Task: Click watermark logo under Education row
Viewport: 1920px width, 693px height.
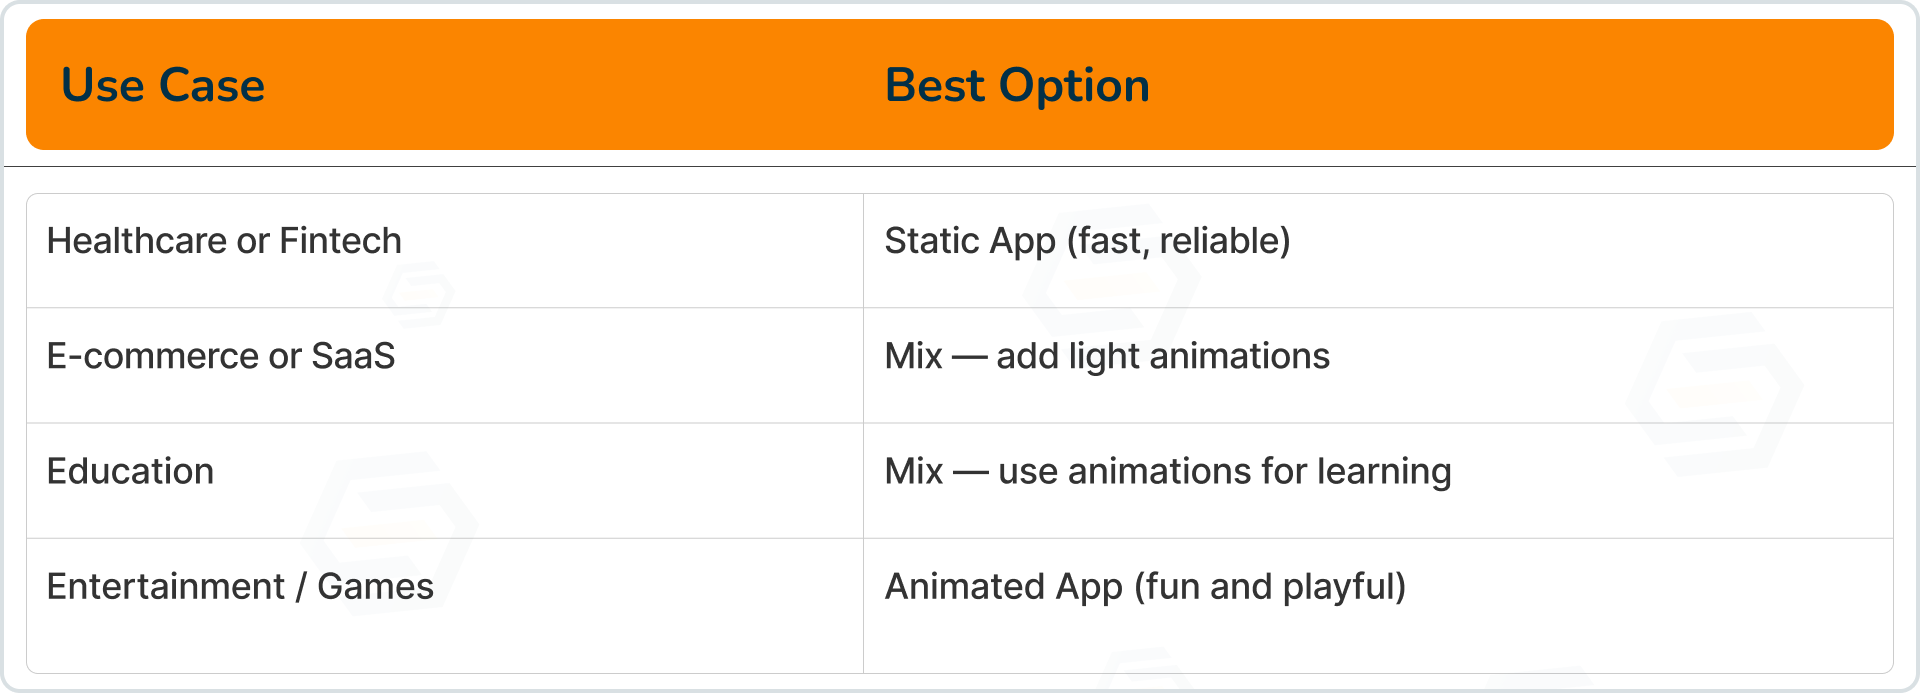Action: pos(391,528)
